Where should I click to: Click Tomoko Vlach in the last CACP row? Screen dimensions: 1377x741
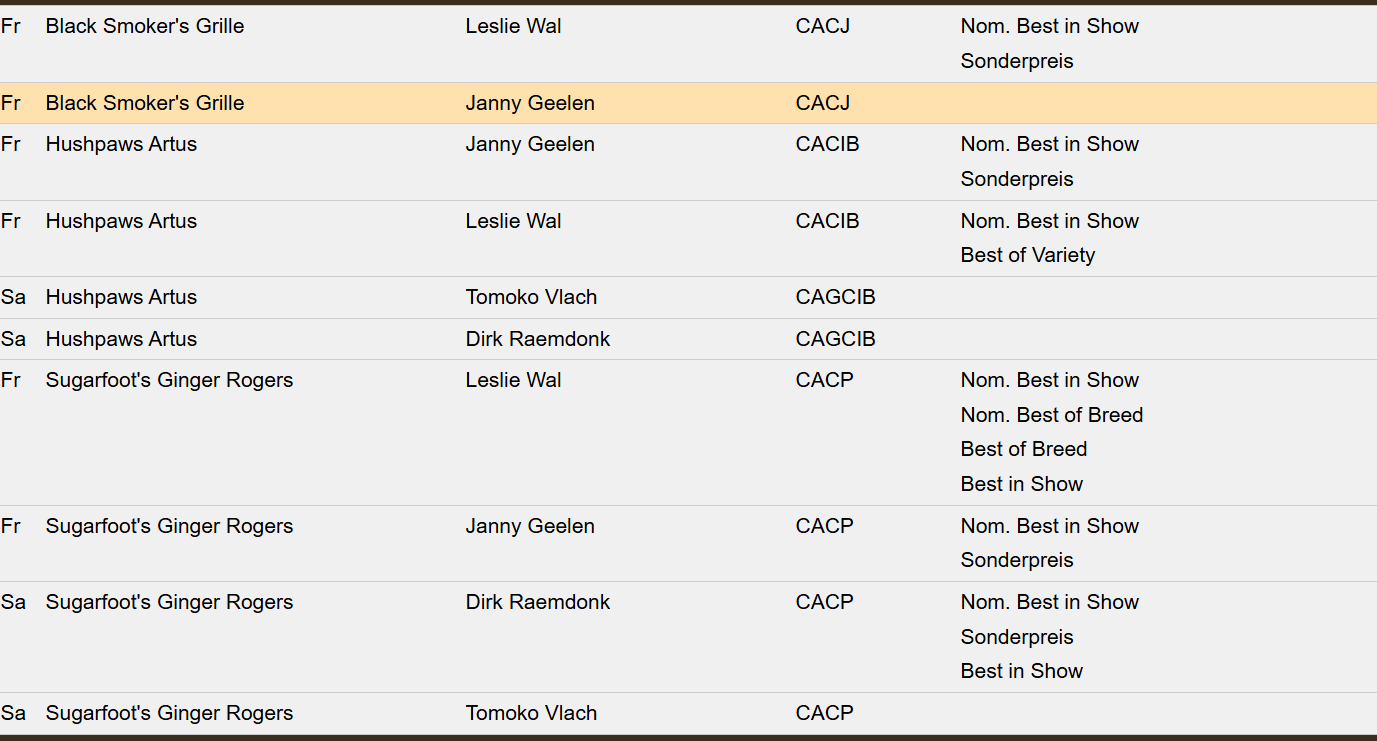[531, 713]
